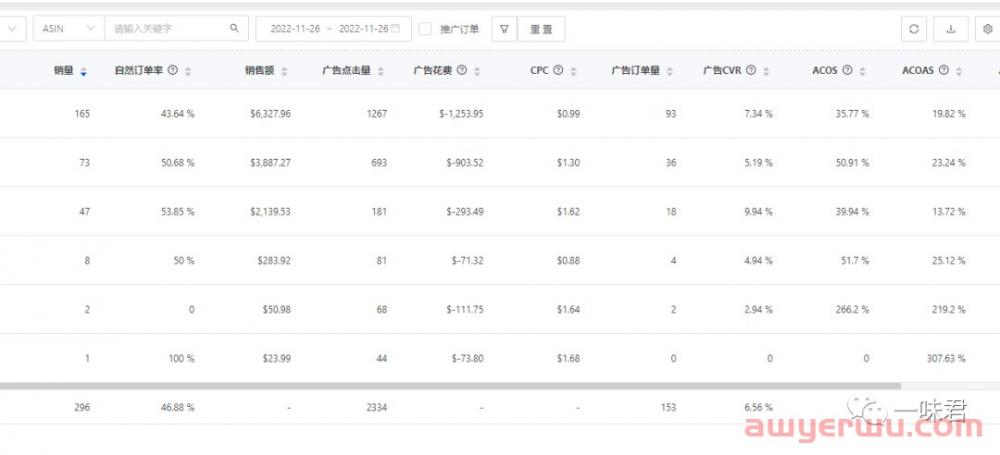Show help tooltip for ACOS
The width and height of the screenshot is (1000, 455).
click(847, 71)
